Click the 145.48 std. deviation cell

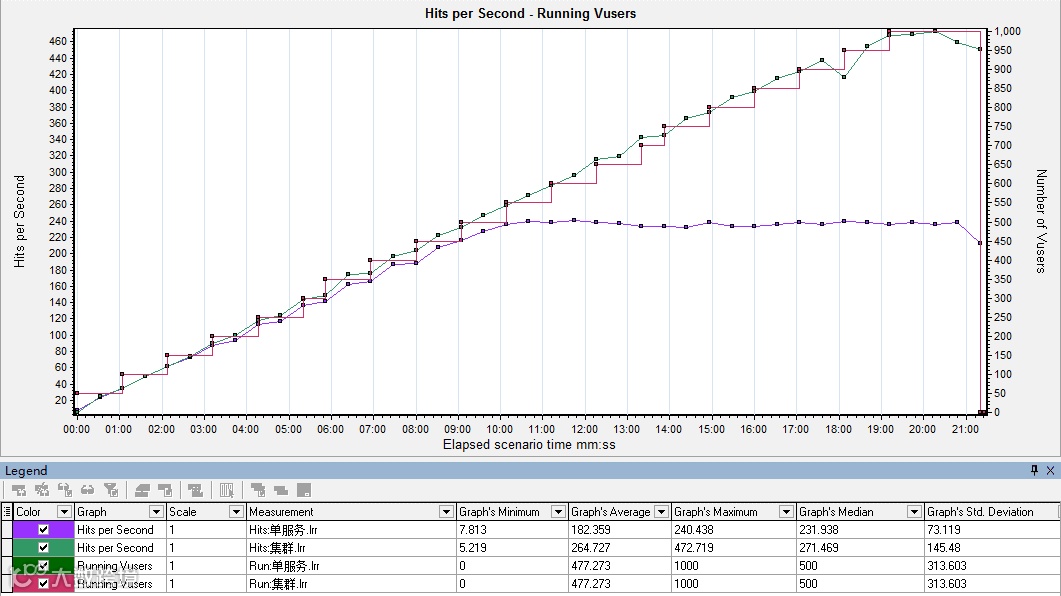click(x=991, y=547)
